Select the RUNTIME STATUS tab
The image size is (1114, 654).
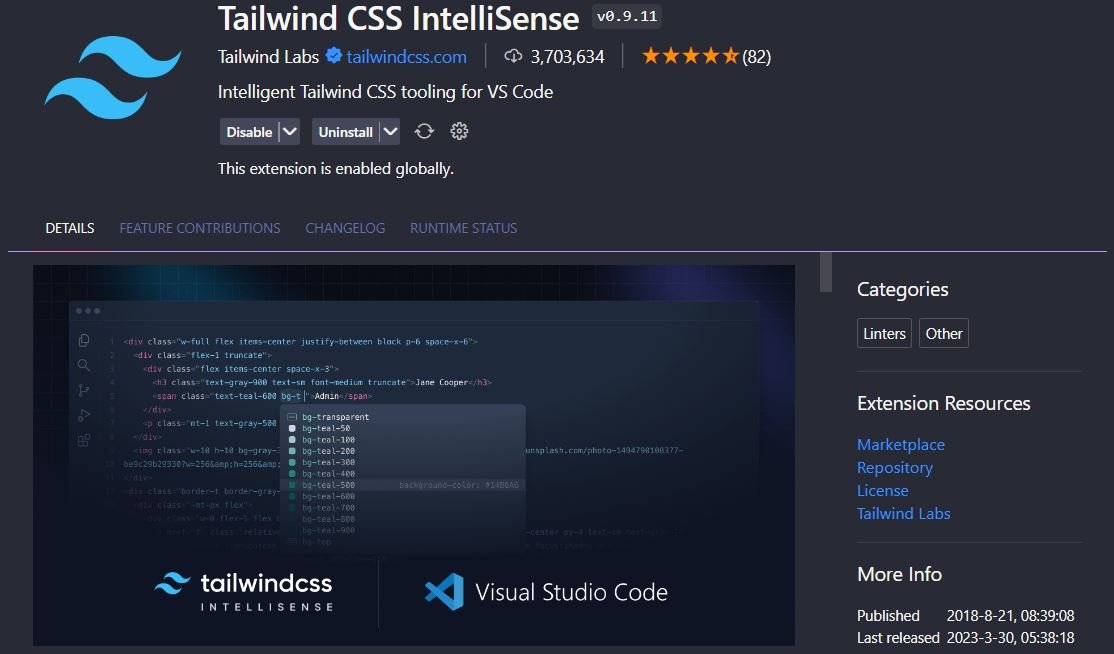[463, 228]
